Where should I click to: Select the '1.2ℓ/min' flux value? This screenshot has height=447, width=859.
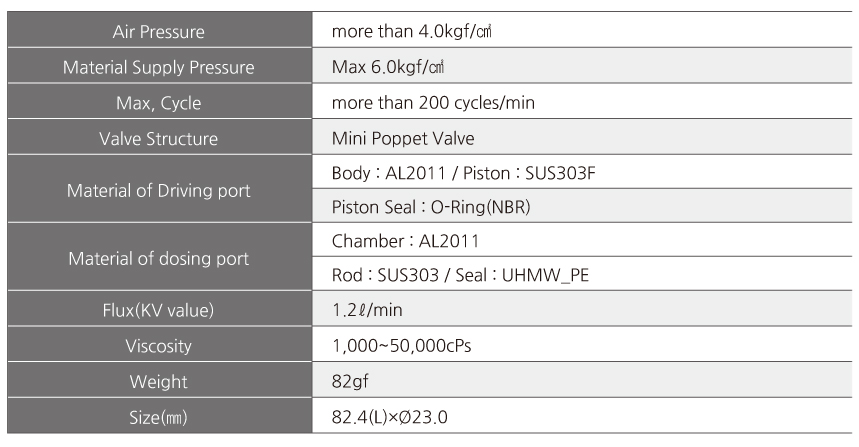(367, 310)
